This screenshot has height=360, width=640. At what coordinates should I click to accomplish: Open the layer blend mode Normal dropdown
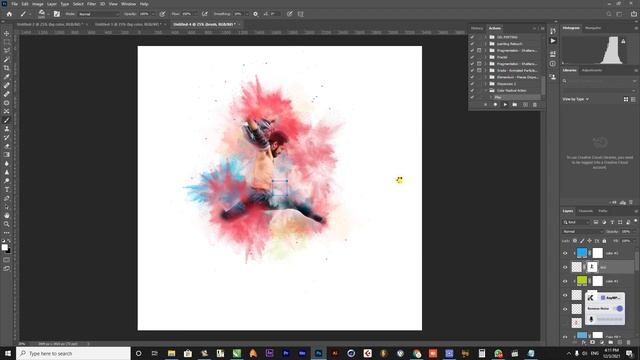click(x=582, y=231)
